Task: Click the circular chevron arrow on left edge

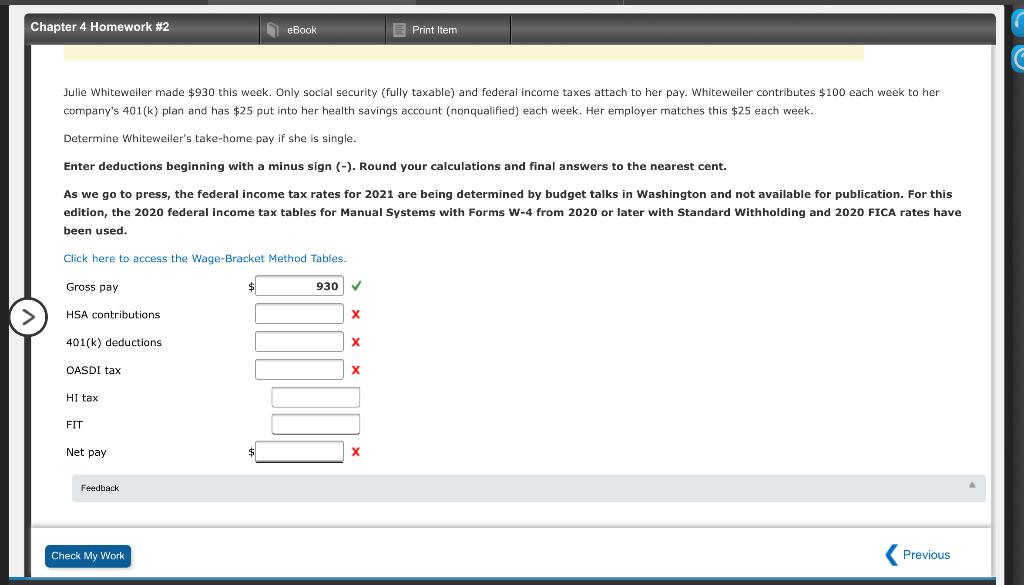Action: coord(29,317)
